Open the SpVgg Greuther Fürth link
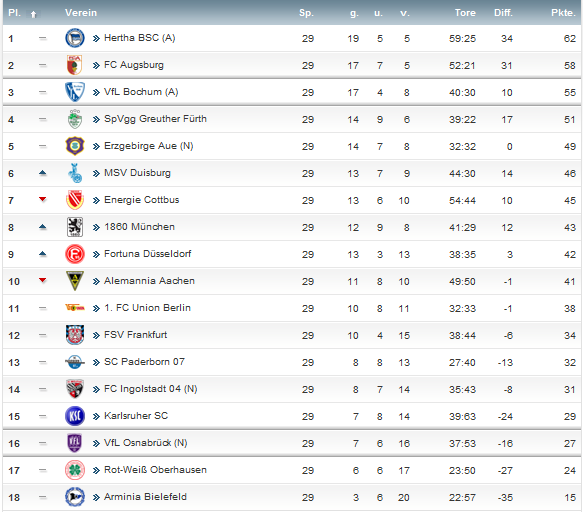Image resolution: width=583 pixels, height=512 pixels. click(155, 119)
